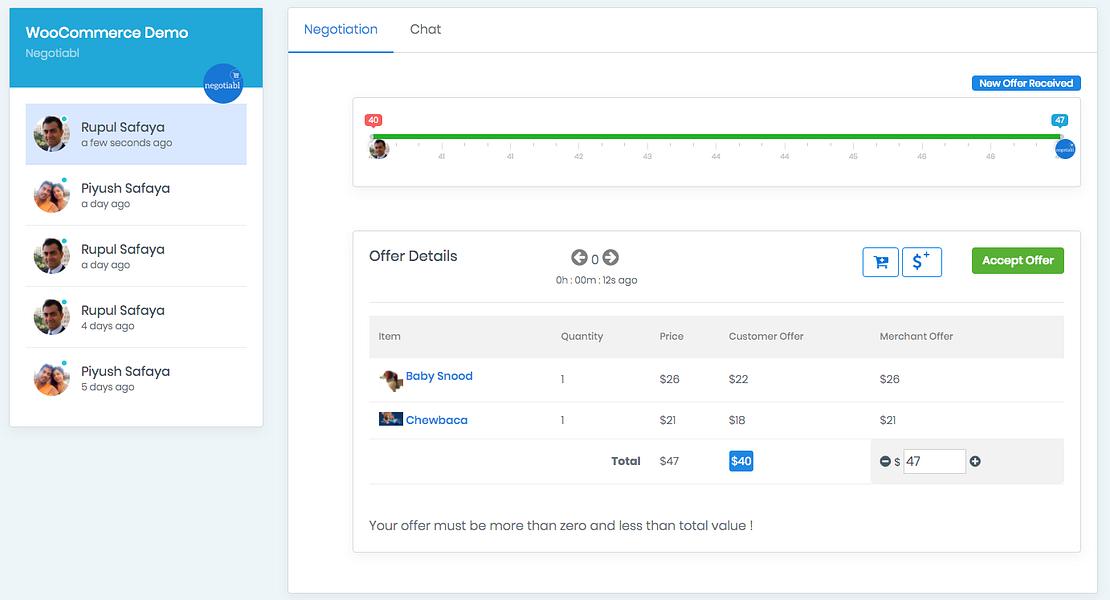Open Piyush Safaya chat from a day ago
The image size is (1110, 600).
tap(136, 195)
